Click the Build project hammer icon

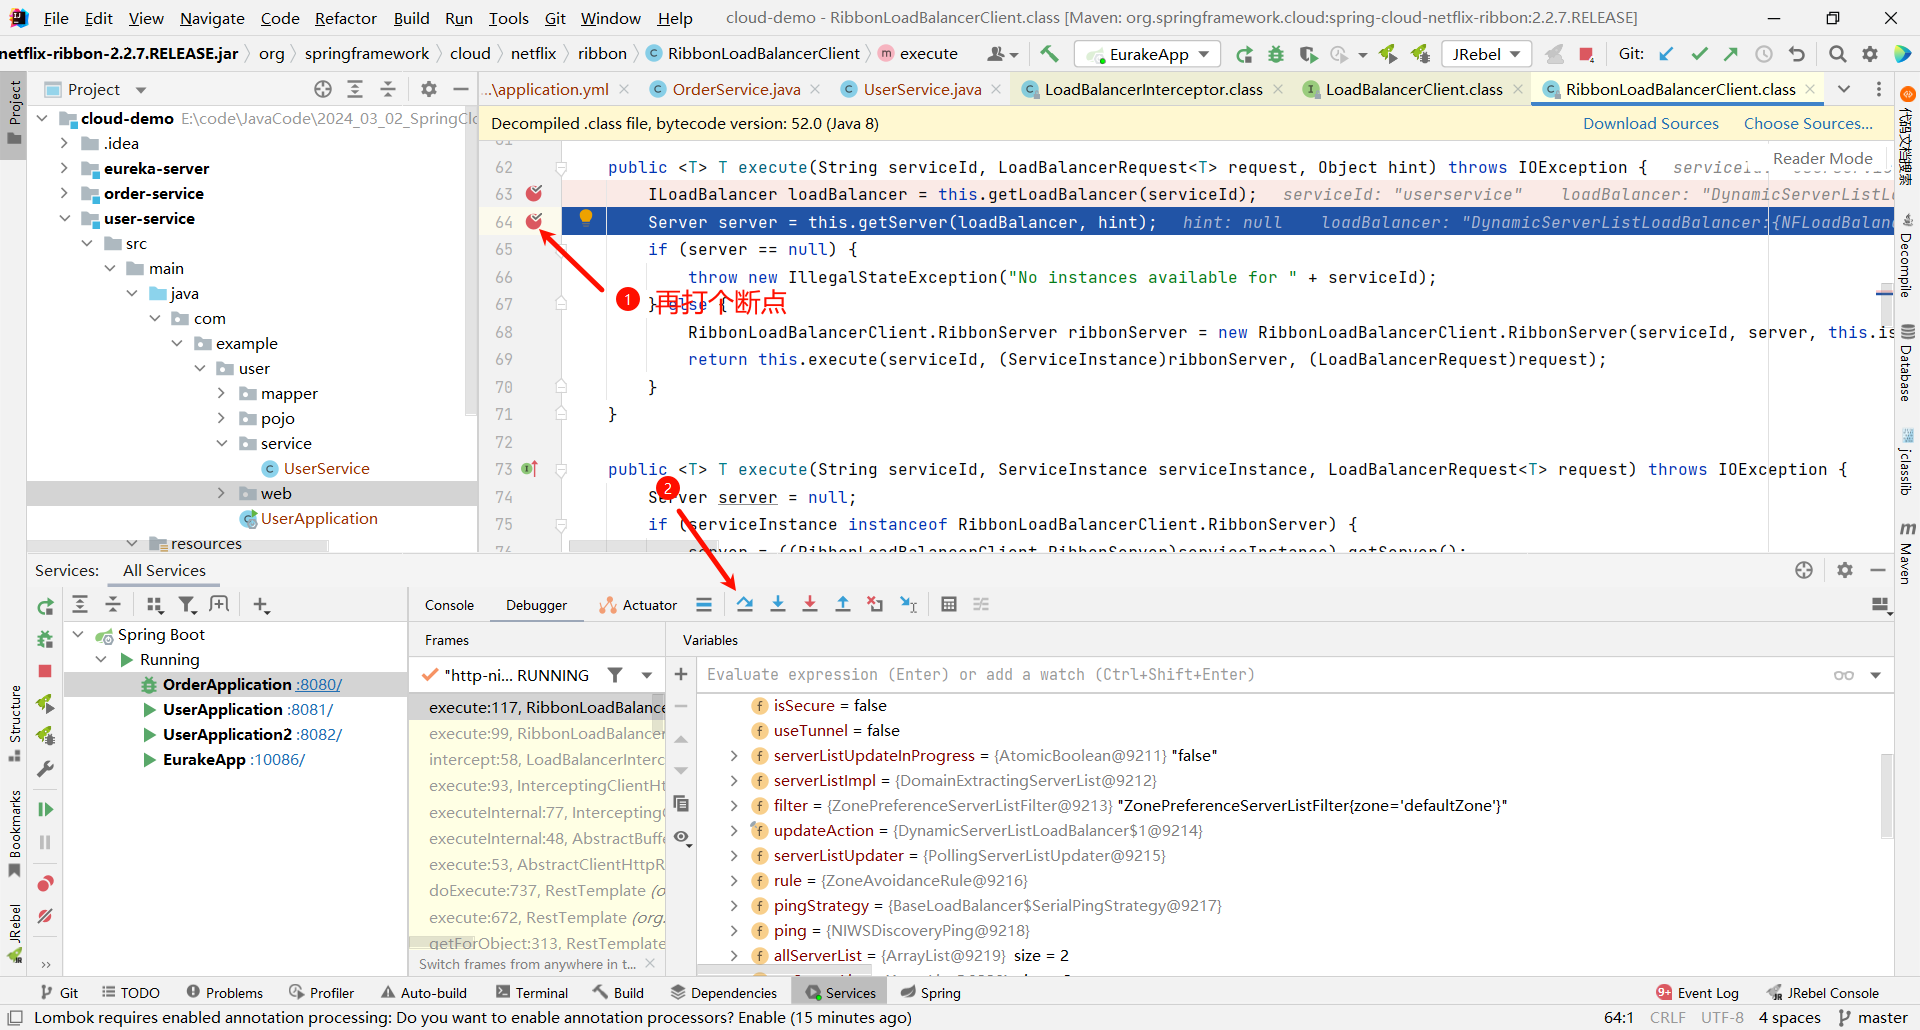click(1049, 54)
